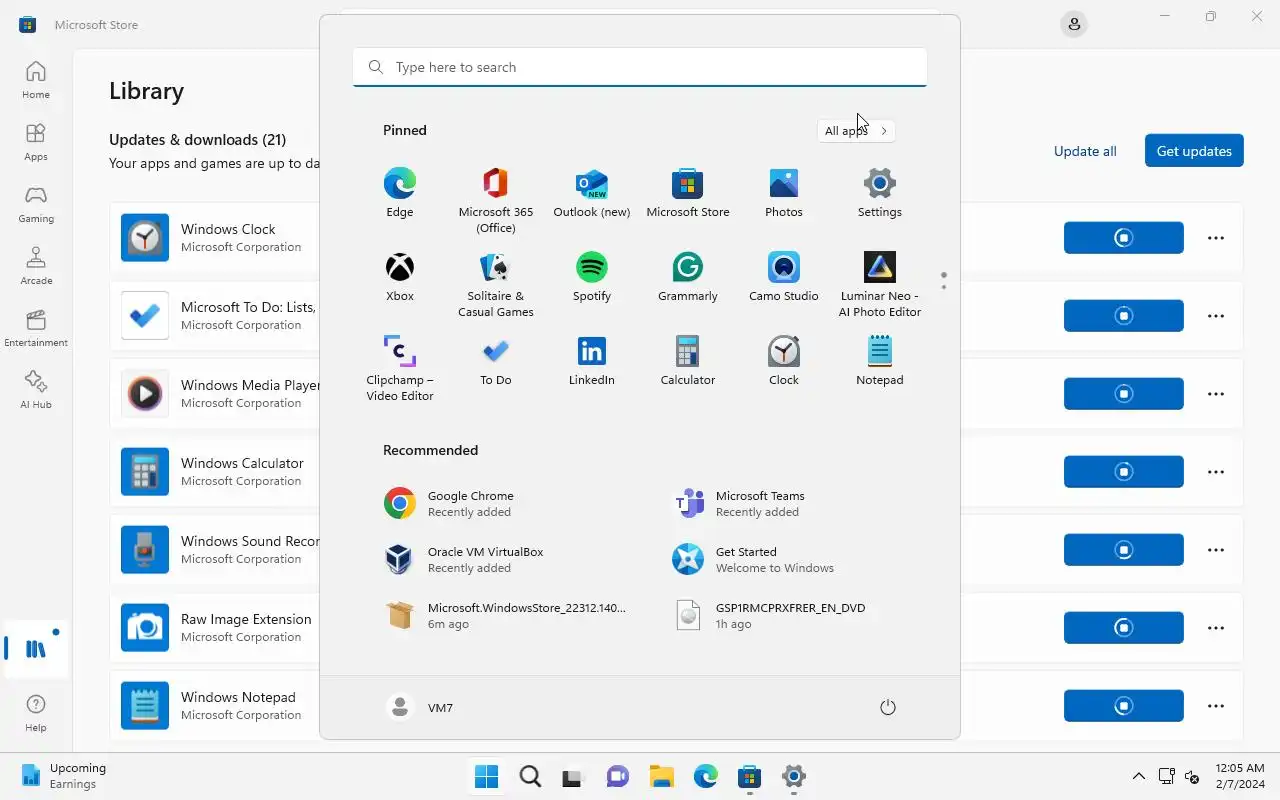Launch recommended Oracle VM VirtualBox
Viewport: 1280px width, 800px height.
(496, 560)
